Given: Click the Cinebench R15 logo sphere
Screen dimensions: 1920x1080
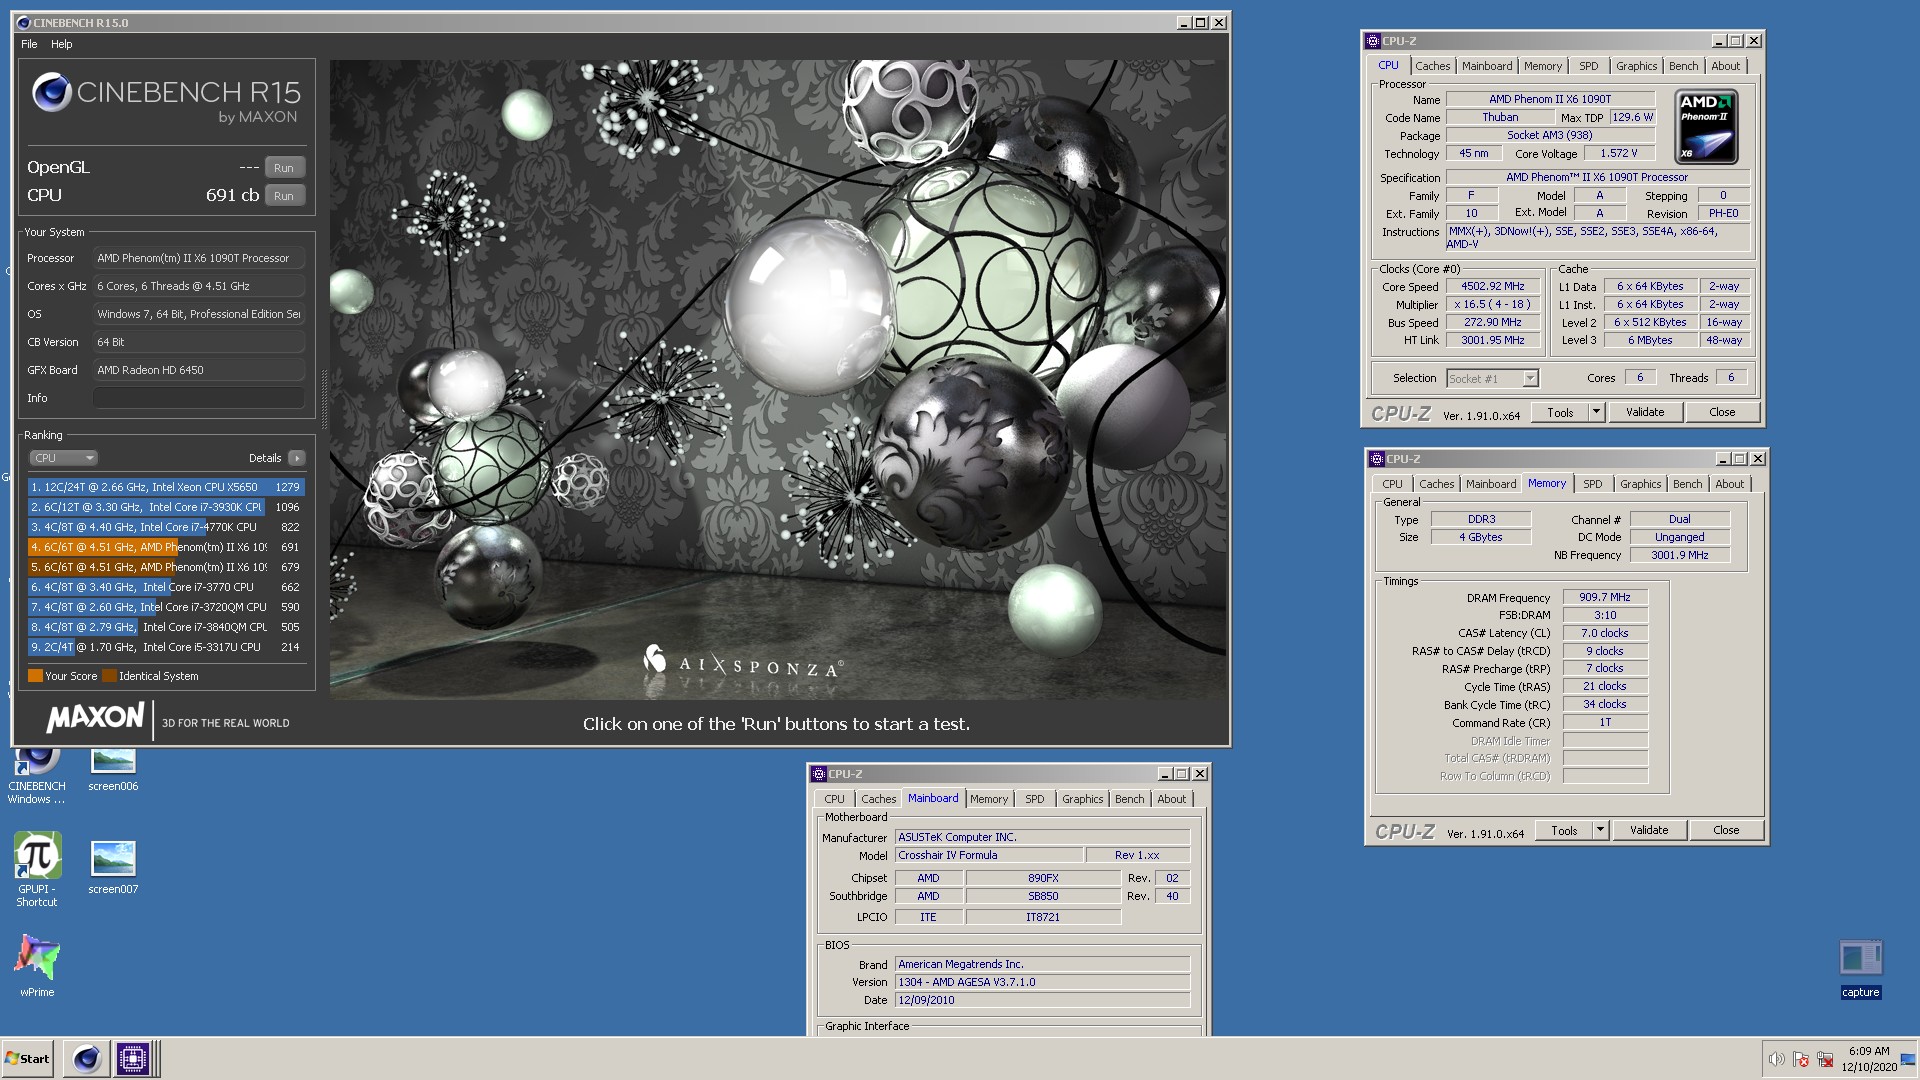Looking at the screenshot, I should tap(51, 93).
